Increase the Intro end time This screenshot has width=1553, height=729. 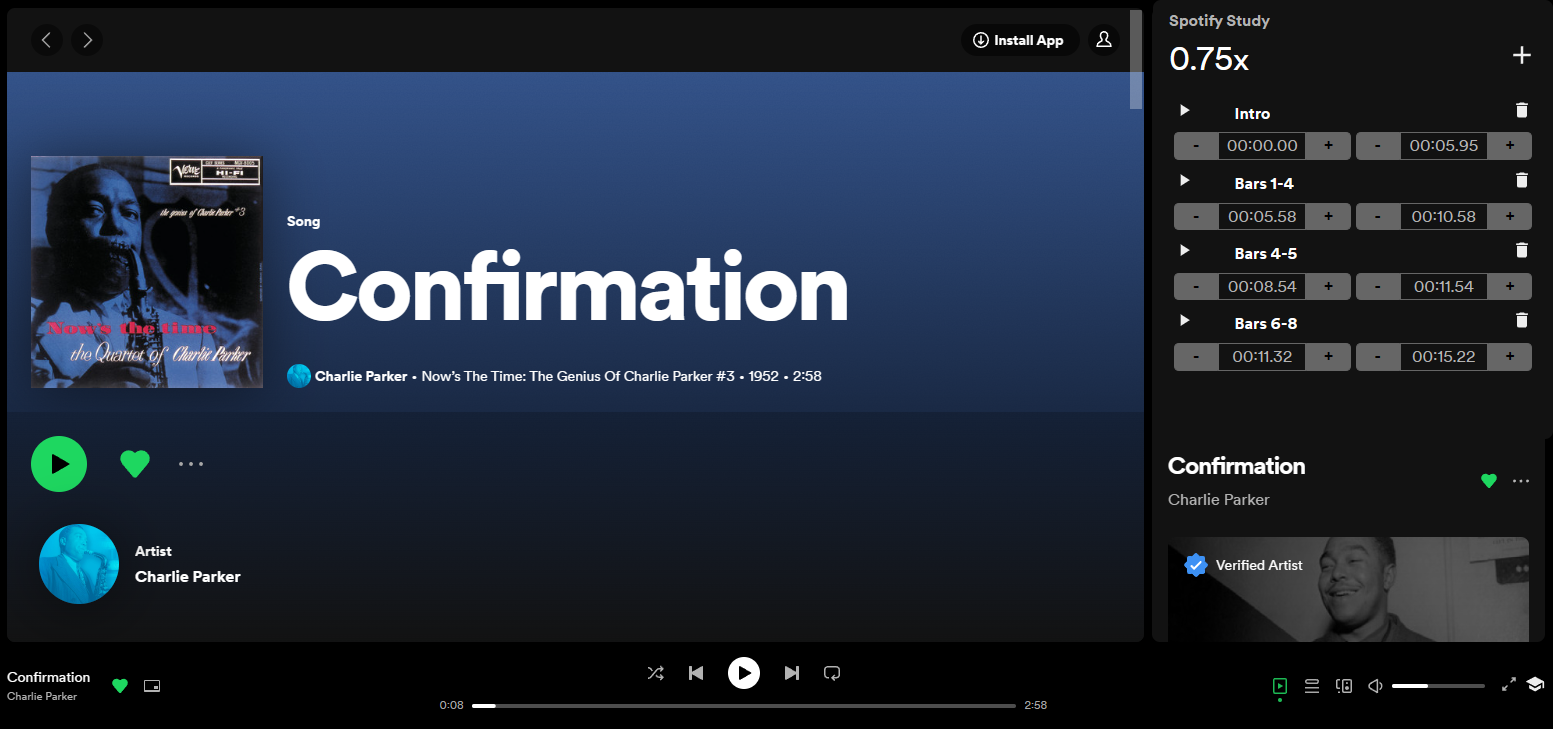pyautogui.click(x=1510, y=146)
